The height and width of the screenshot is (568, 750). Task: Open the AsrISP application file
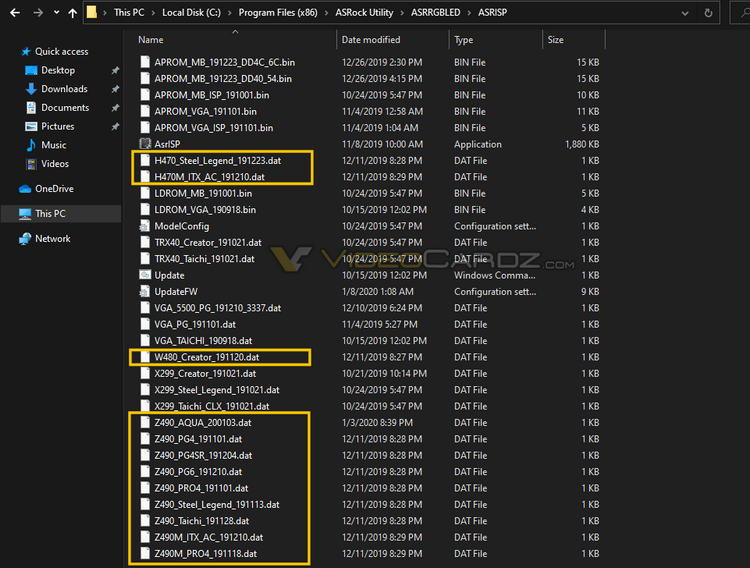[167, 144]
